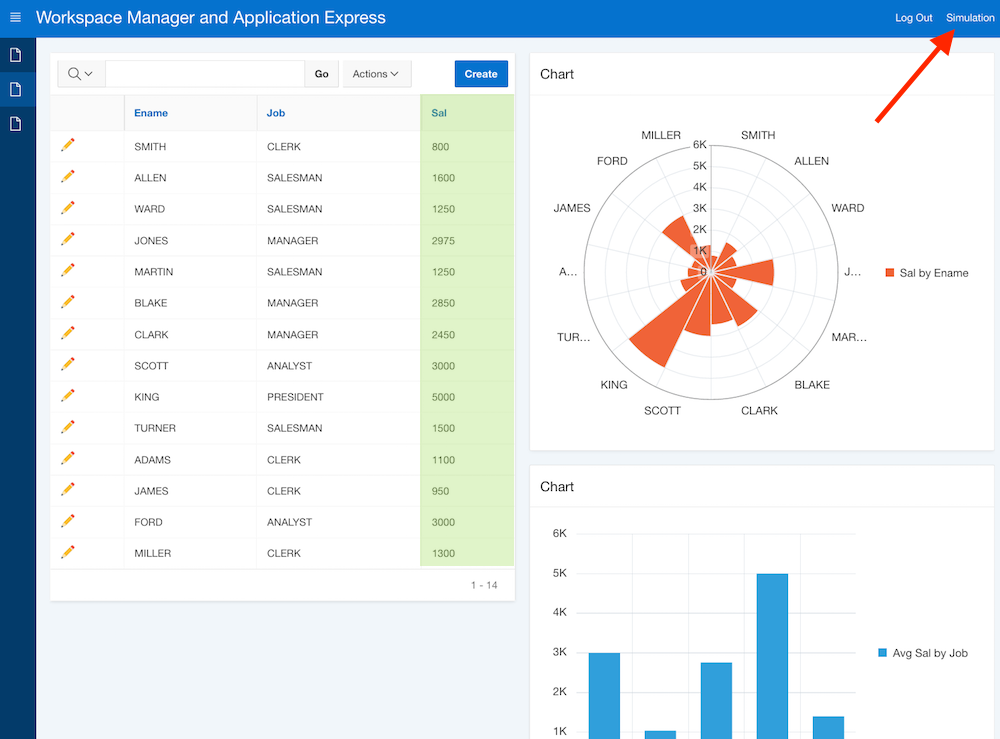This screenshot has width=1000, height=739.
Task: Open the Actions dropdown menu
Action: (x=376, y=73)
